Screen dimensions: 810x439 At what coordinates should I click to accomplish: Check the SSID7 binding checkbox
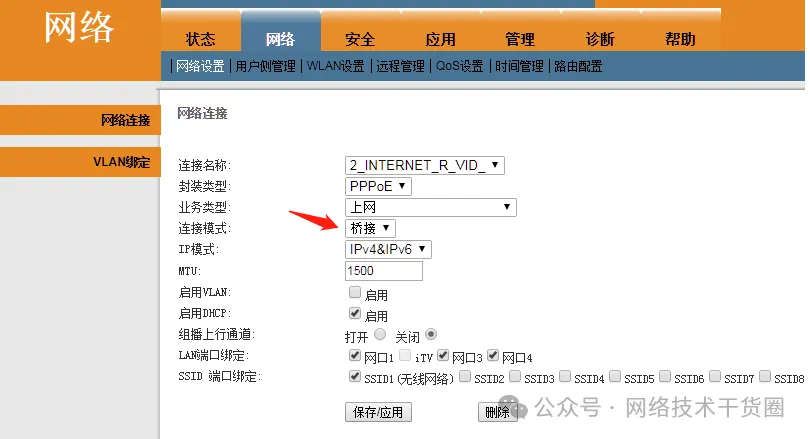coord(715,376)
